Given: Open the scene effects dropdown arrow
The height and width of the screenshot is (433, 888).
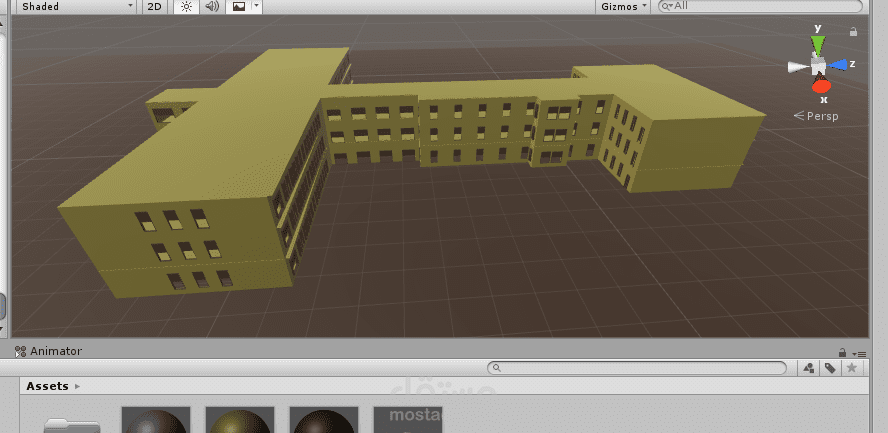Looking at the screenshot, I should coord(257,6).
